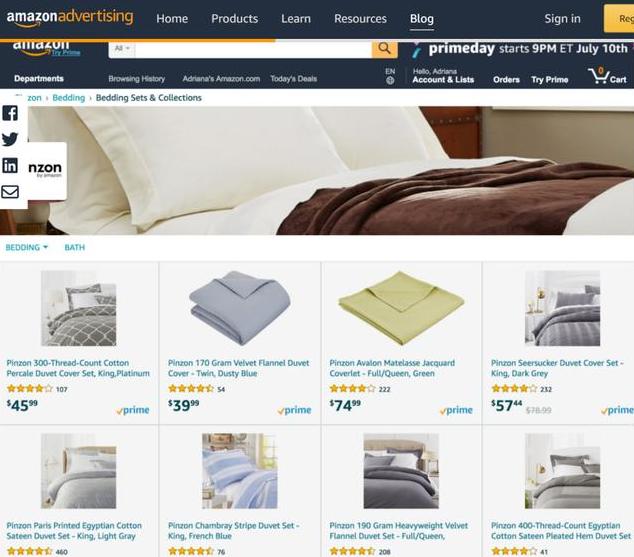Expand the All search category dropdown
The height and width of the screenshot is (557, 634).
click(x=122, y=49)
